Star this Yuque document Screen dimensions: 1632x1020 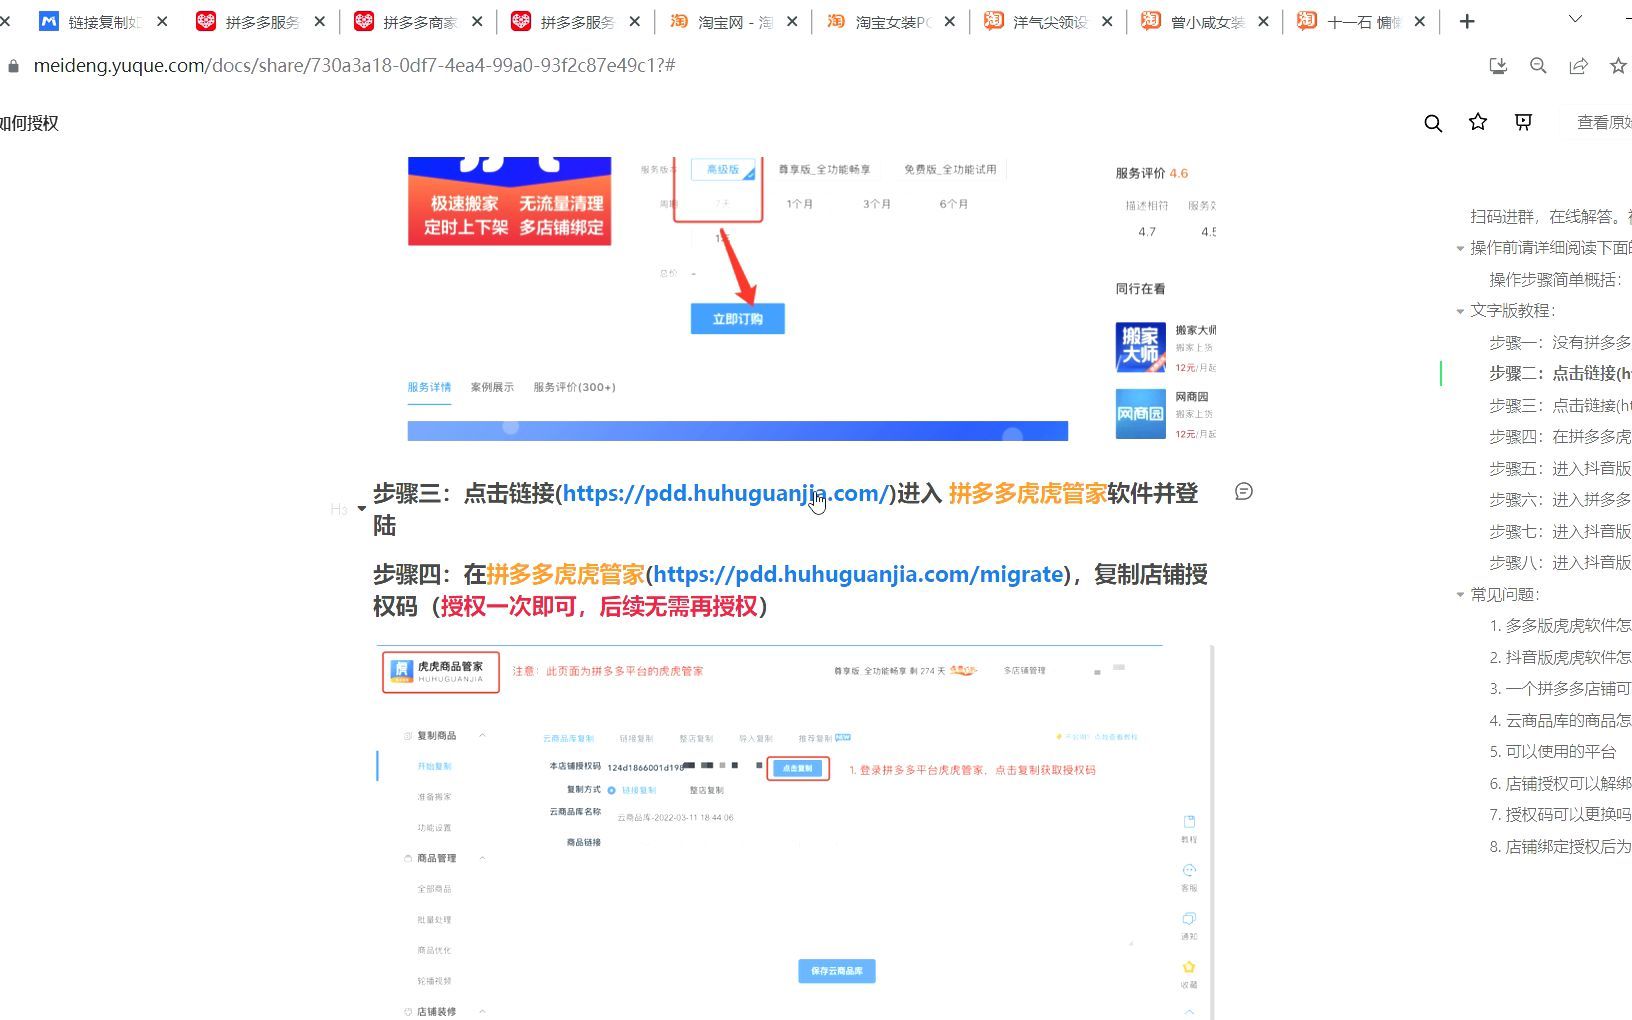coord(1478,122)
